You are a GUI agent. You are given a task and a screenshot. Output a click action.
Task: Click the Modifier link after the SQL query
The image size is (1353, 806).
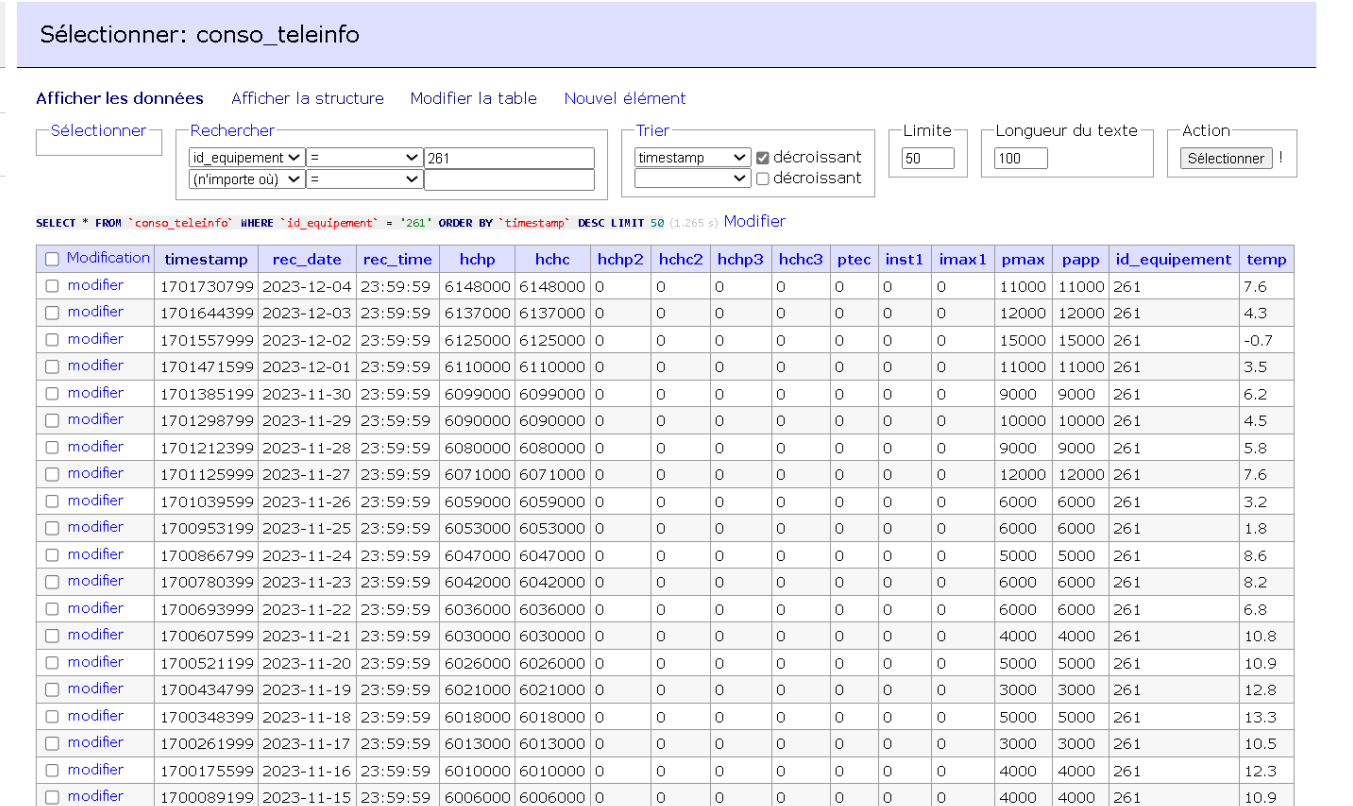[754, 221]
